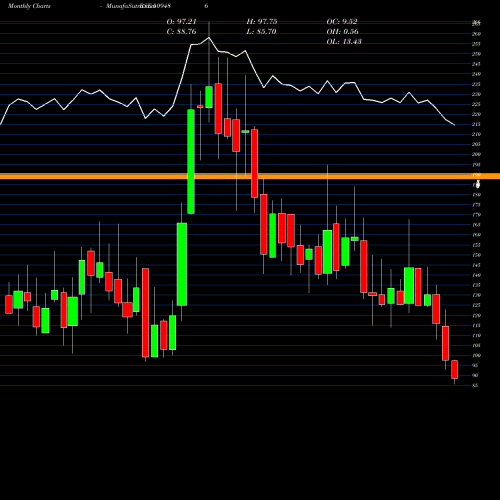The width and height of the screenshot is (500, 500).
Task: Click the 100 price axis label
Action: tap(476, 355)
